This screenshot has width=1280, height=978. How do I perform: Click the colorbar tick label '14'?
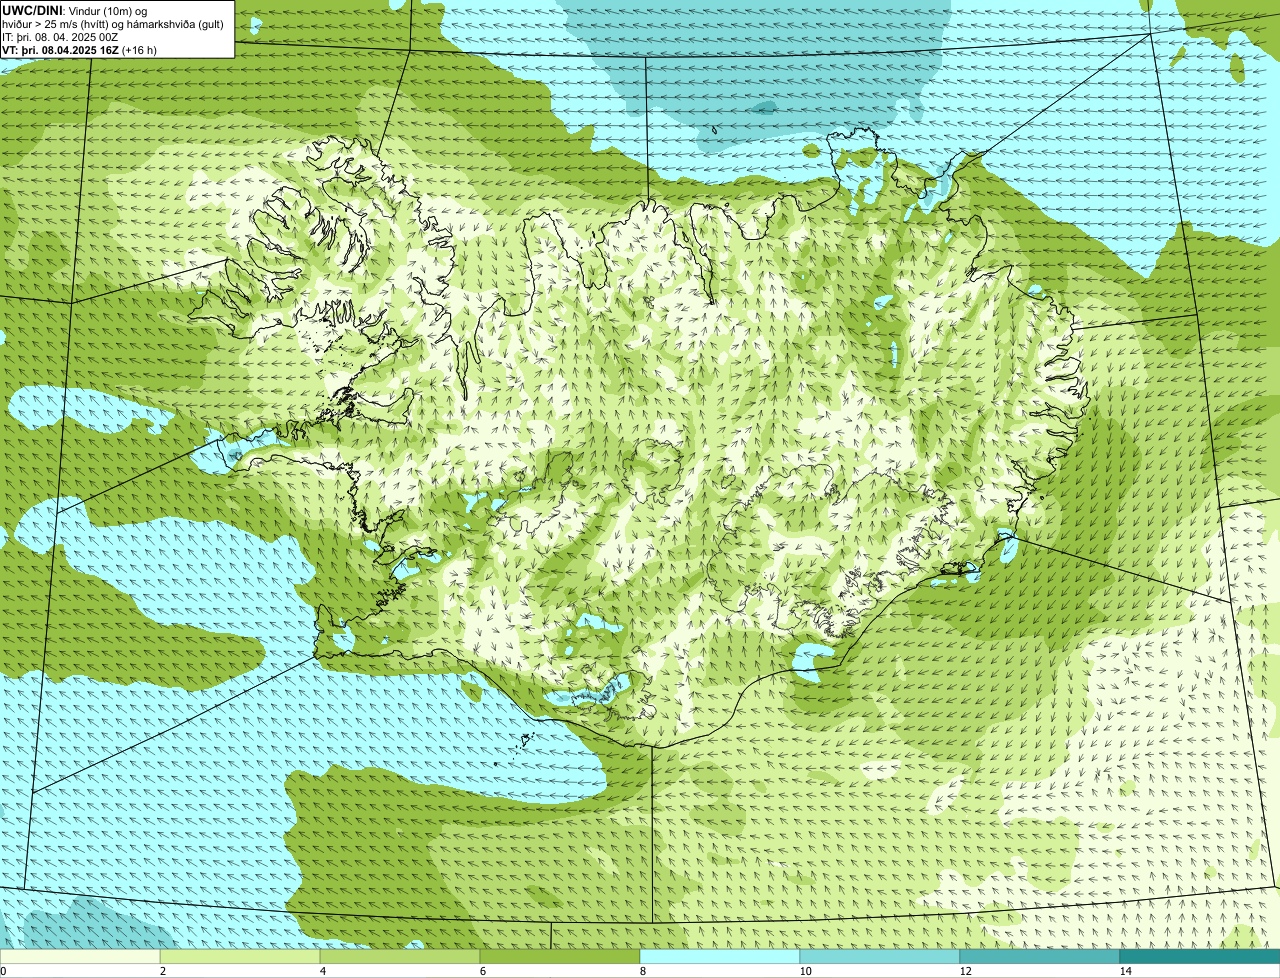tap(1125, 971)
